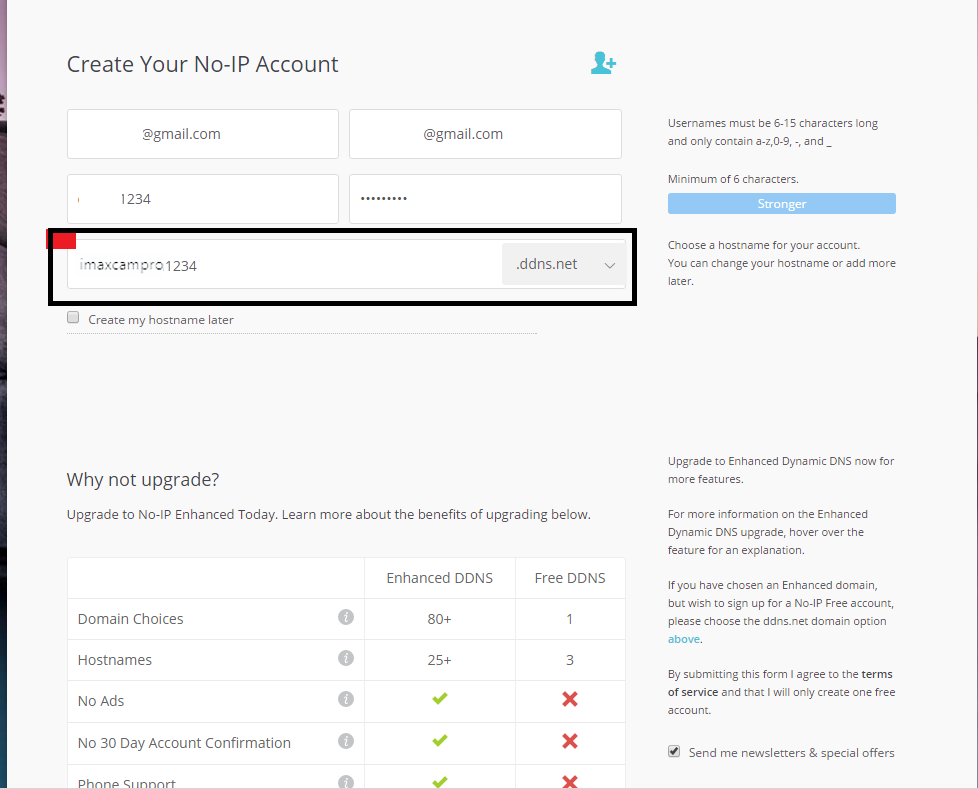This screenshot has height=789, width=978.
Task: Enable the Create my hostname later checkbox
Action: [73, 317]
